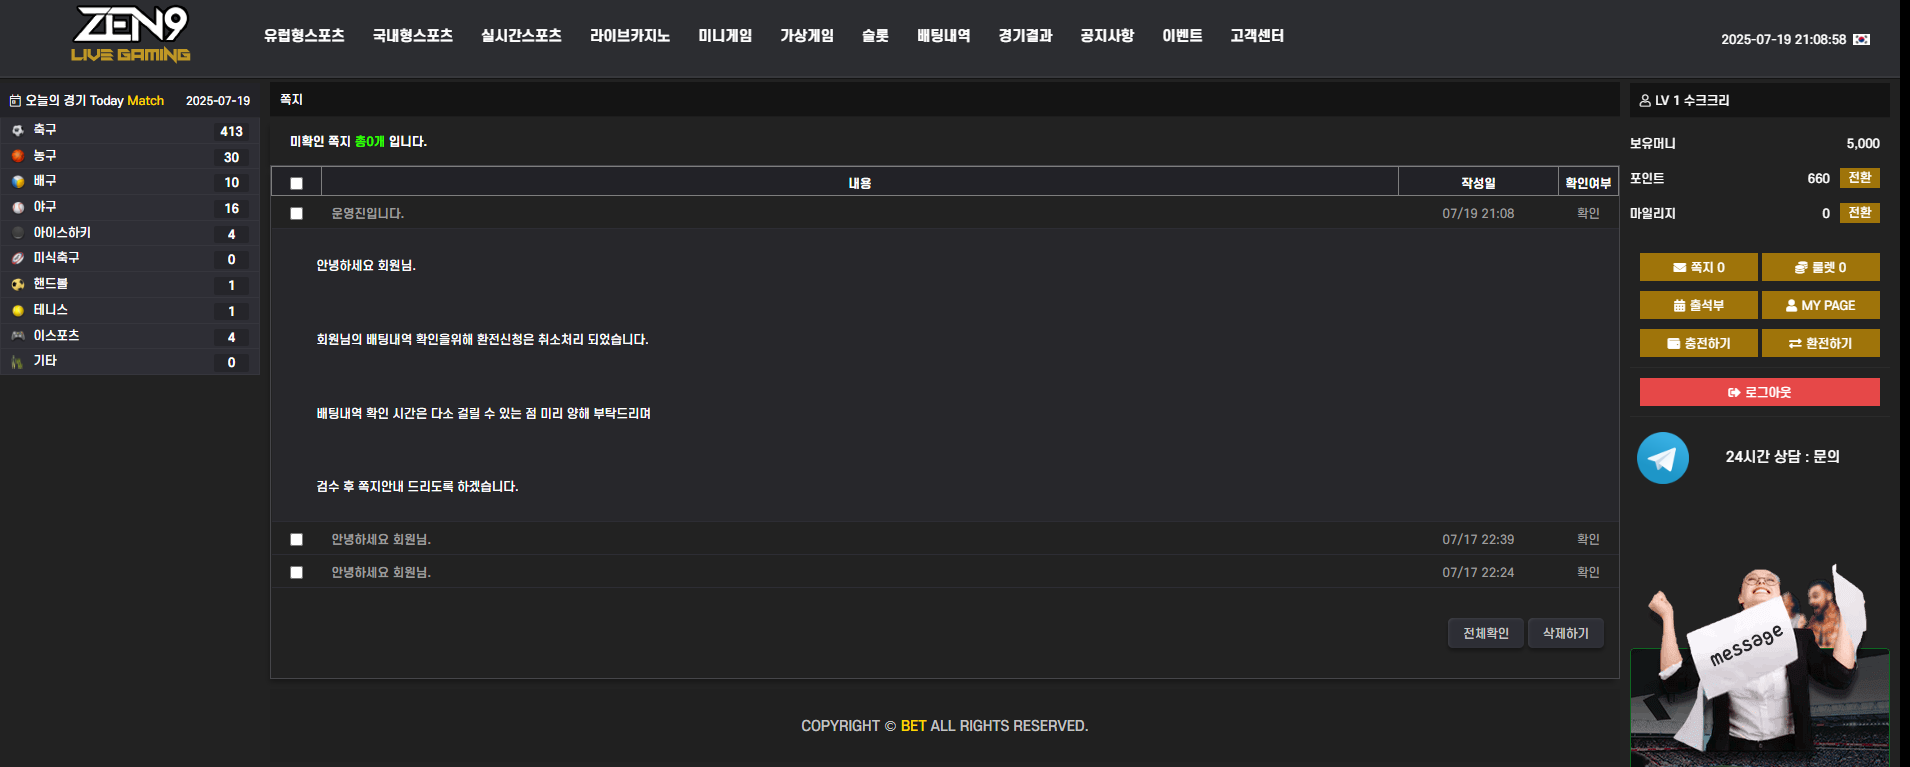Click the tennis ball icon
This screenshot has height=767, width=1910.
[x=17, y=310]
